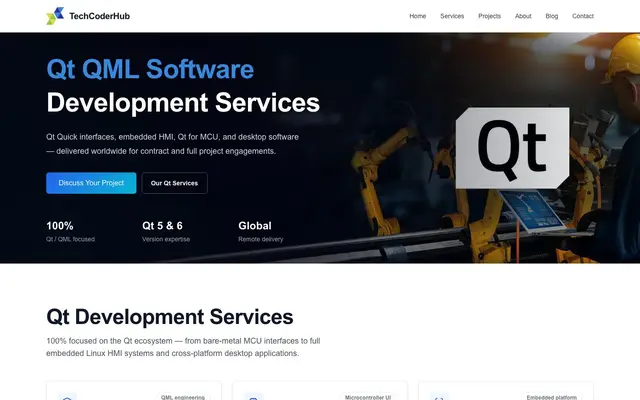Click the TechCoderHub brand name
The image size is (640, 400).
(x=100, y=16)
